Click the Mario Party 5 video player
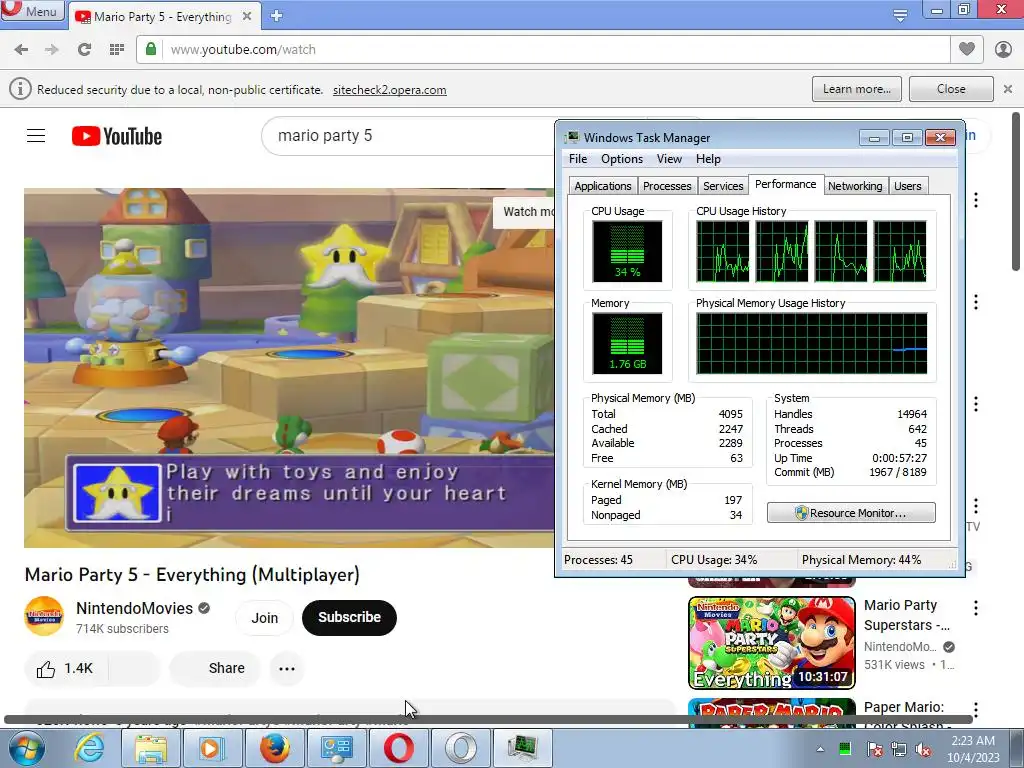 tap(289, 368)
